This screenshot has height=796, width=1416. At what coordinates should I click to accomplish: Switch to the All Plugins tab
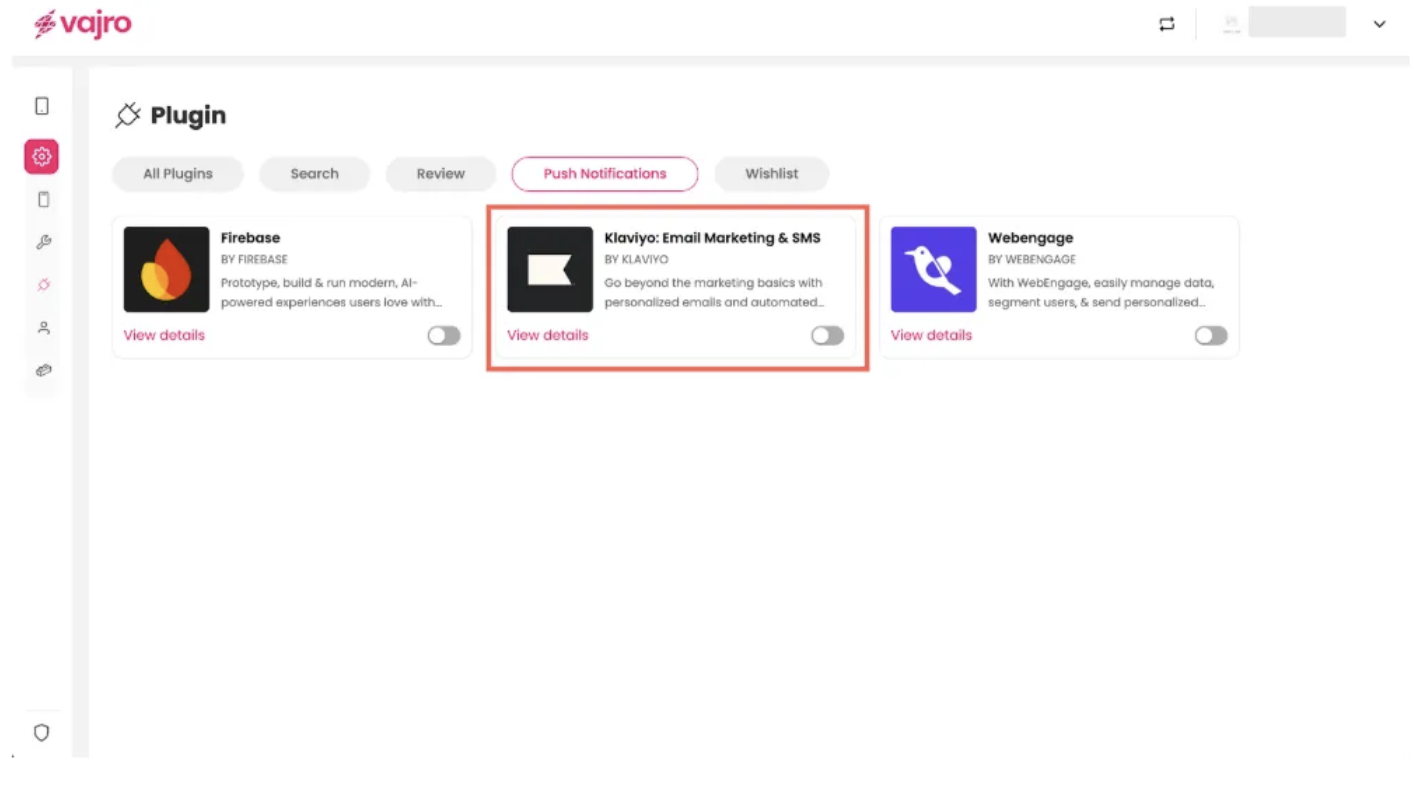(178, 174)
